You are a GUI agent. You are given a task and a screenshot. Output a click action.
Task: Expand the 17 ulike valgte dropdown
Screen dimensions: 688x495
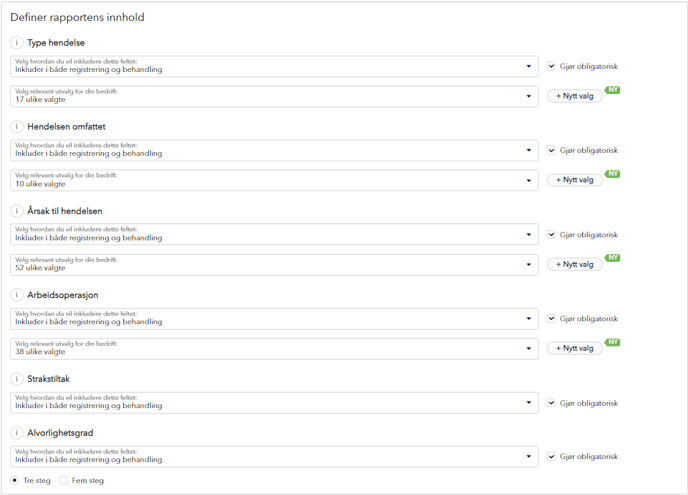pos(274,96)
